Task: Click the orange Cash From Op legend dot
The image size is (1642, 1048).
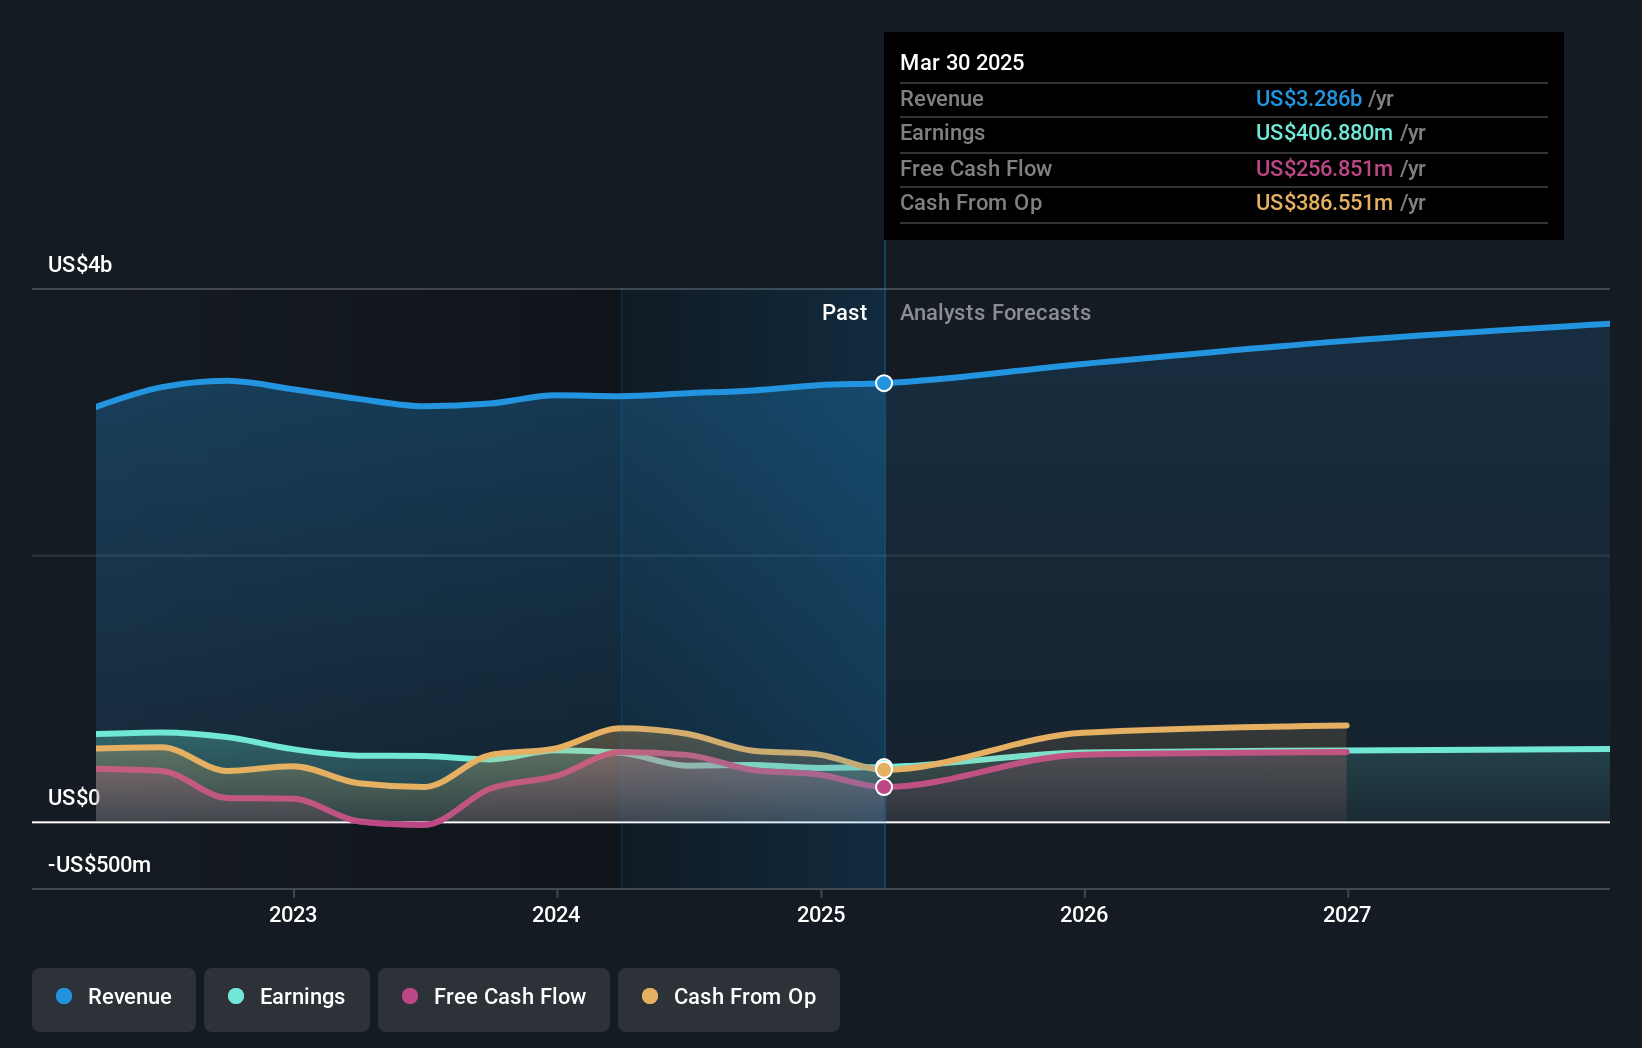Action: click(648, 997)
